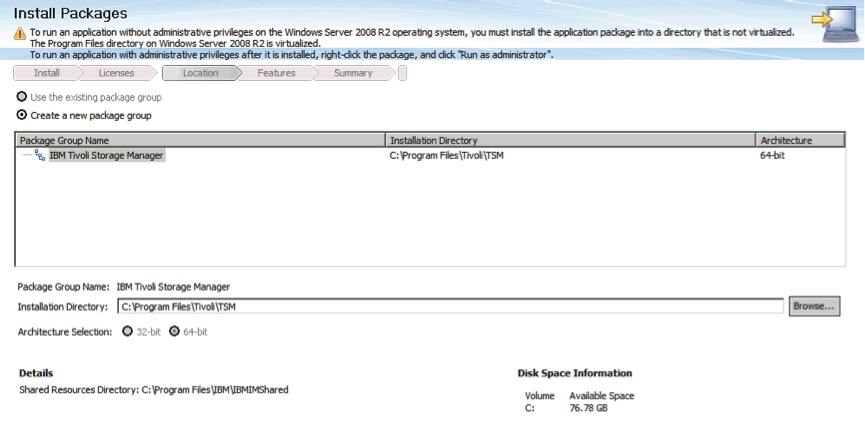Click the Shared Resources Directory path text
This screenshot has width=865, height=433.
(215, 389)
